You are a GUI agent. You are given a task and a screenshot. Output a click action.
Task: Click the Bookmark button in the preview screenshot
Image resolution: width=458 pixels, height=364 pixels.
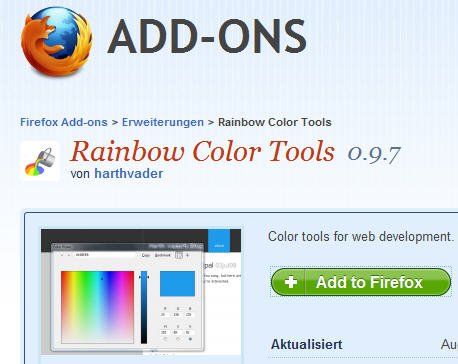tap(163, 255)
